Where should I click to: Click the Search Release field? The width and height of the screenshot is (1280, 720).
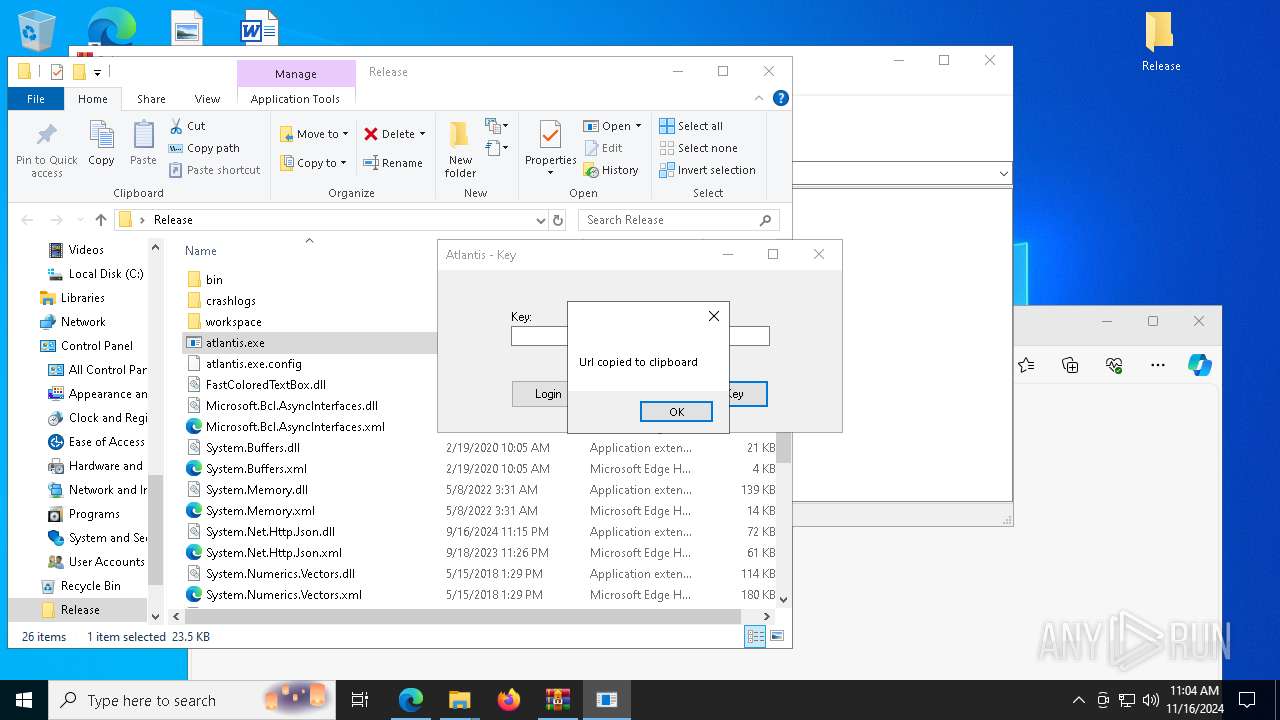tap(678, 220)
